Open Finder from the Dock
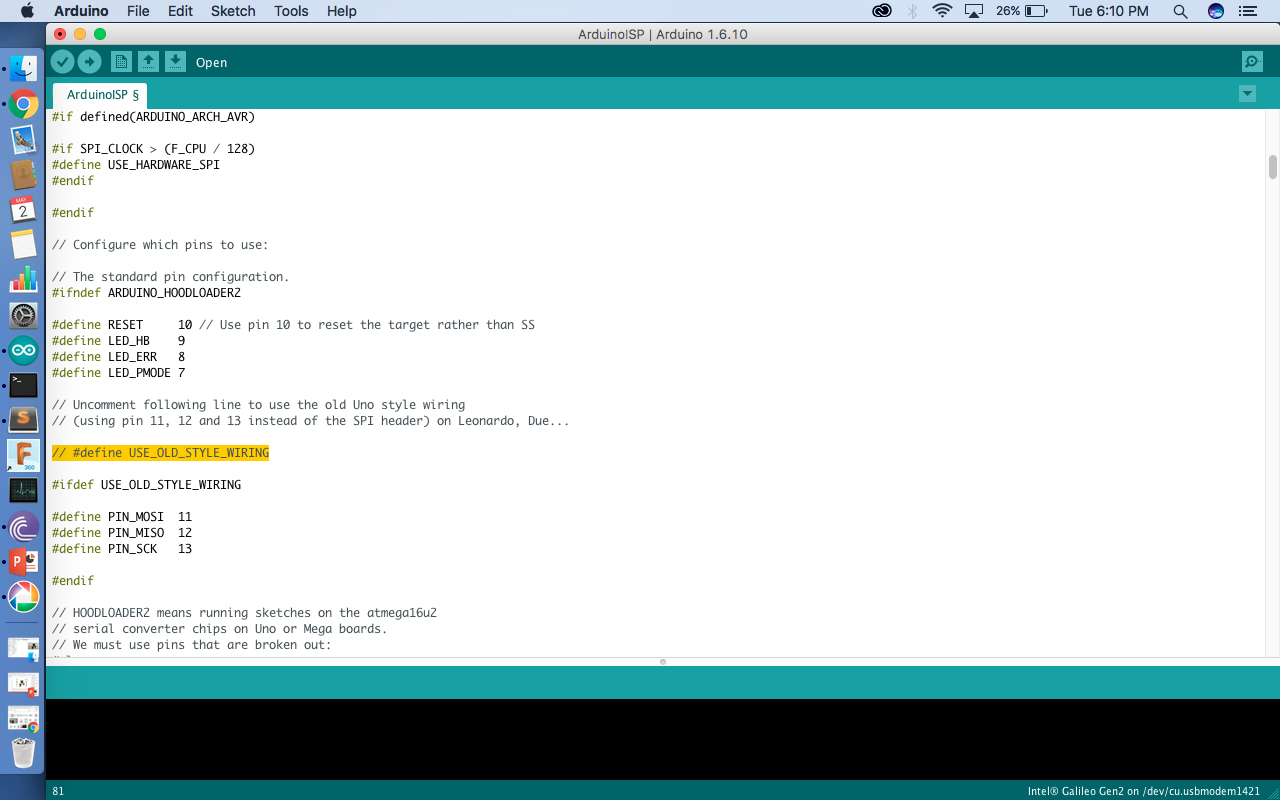 23,68
